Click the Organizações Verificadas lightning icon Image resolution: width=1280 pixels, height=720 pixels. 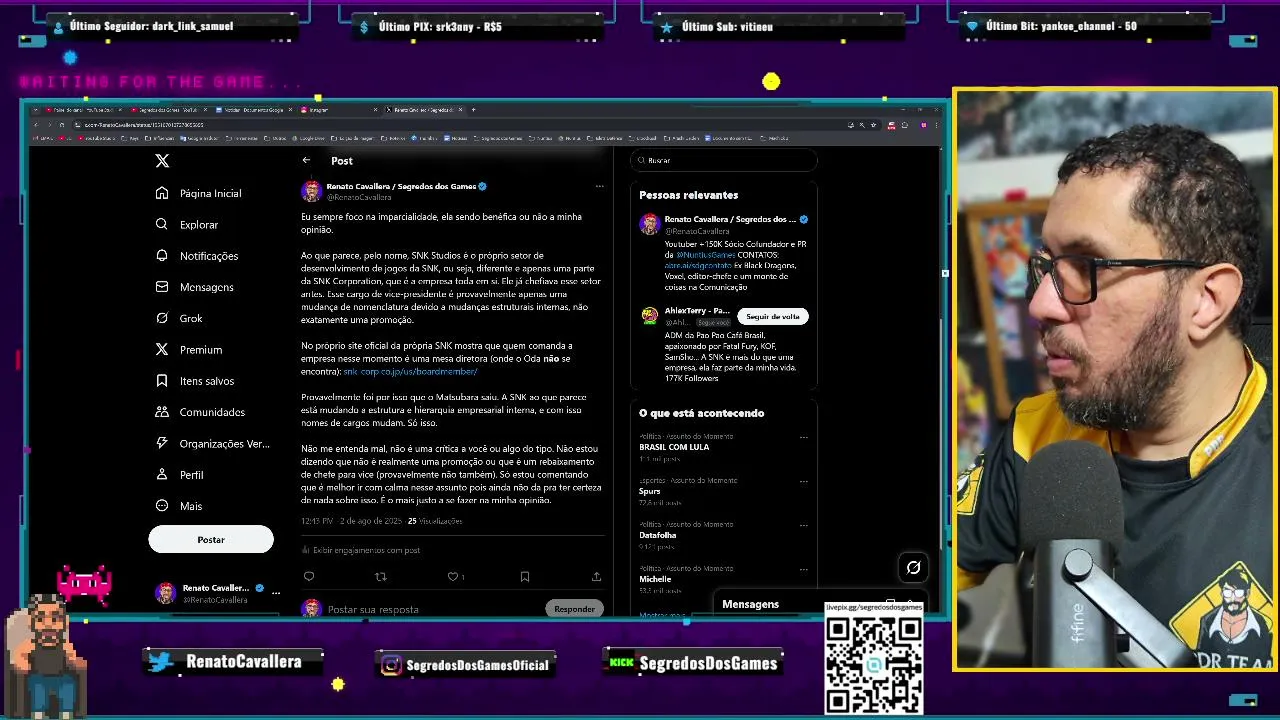(162, 443)
